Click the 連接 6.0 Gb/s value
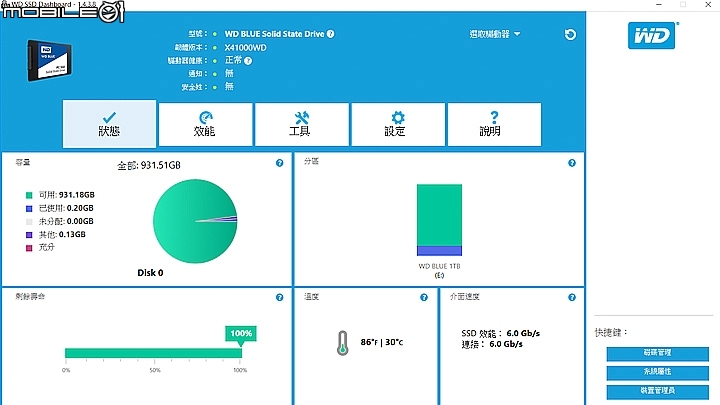The image size is (720, 405). 506,344
